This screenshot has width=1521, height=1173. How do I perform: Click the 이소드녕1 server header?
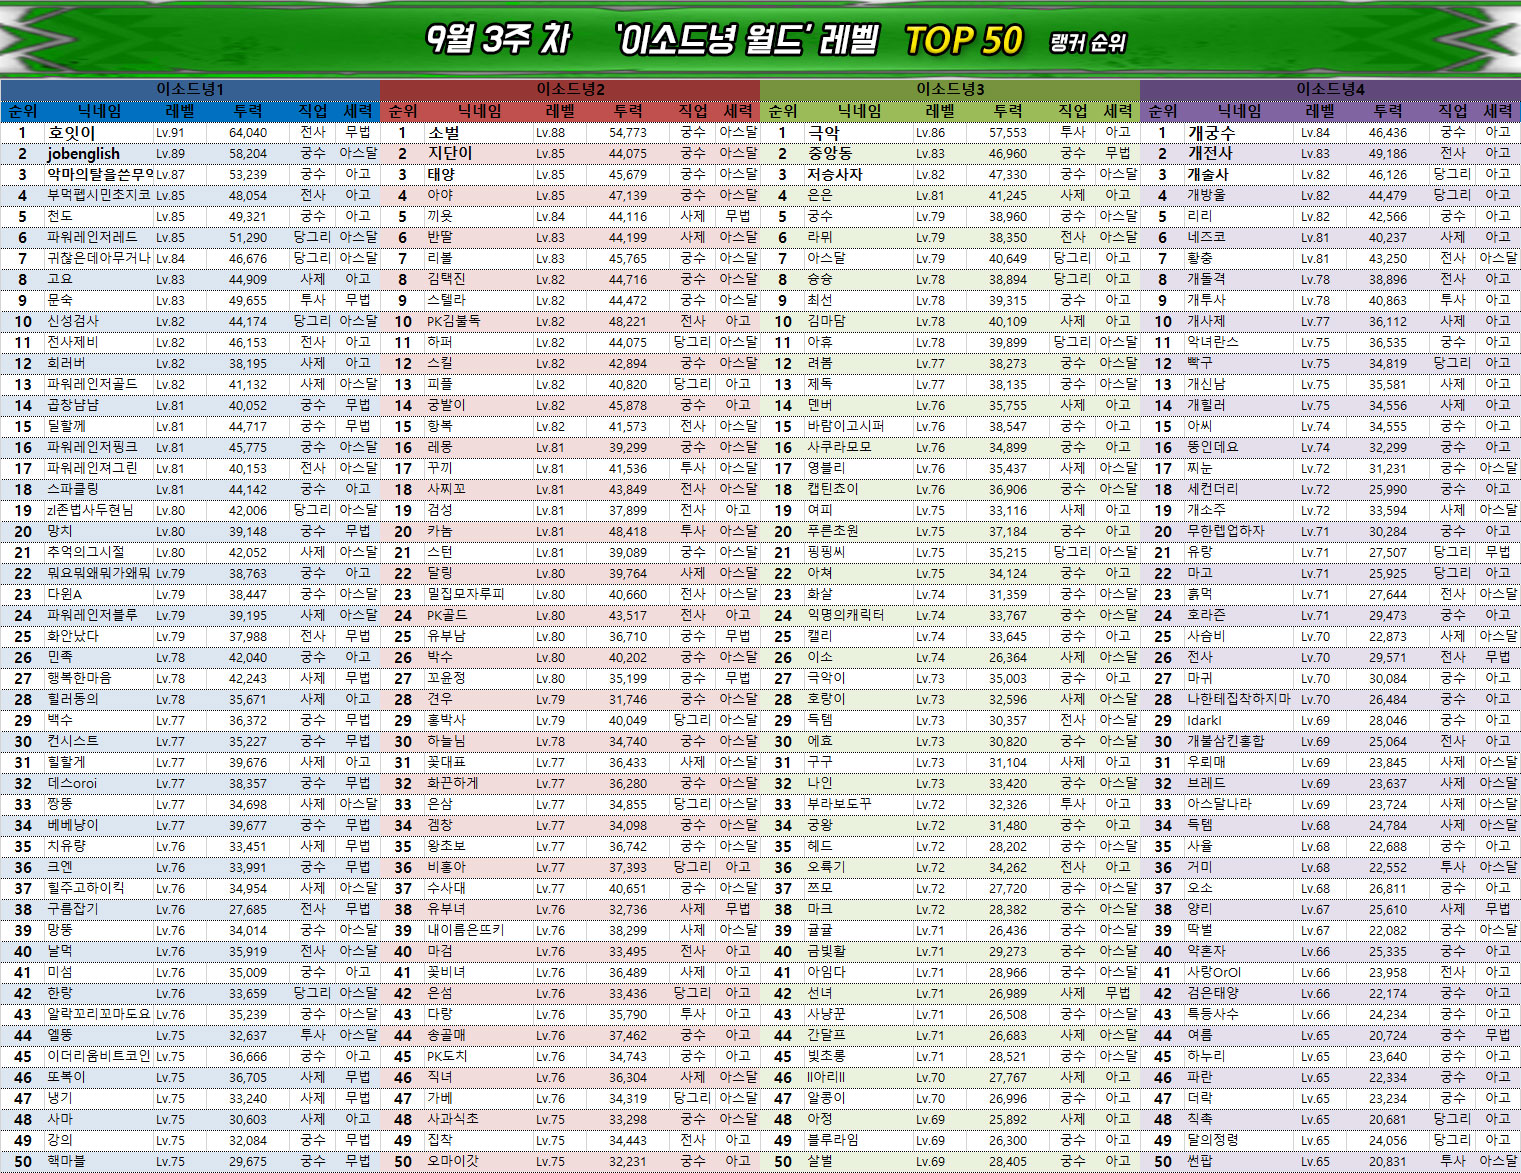point(190,89)
